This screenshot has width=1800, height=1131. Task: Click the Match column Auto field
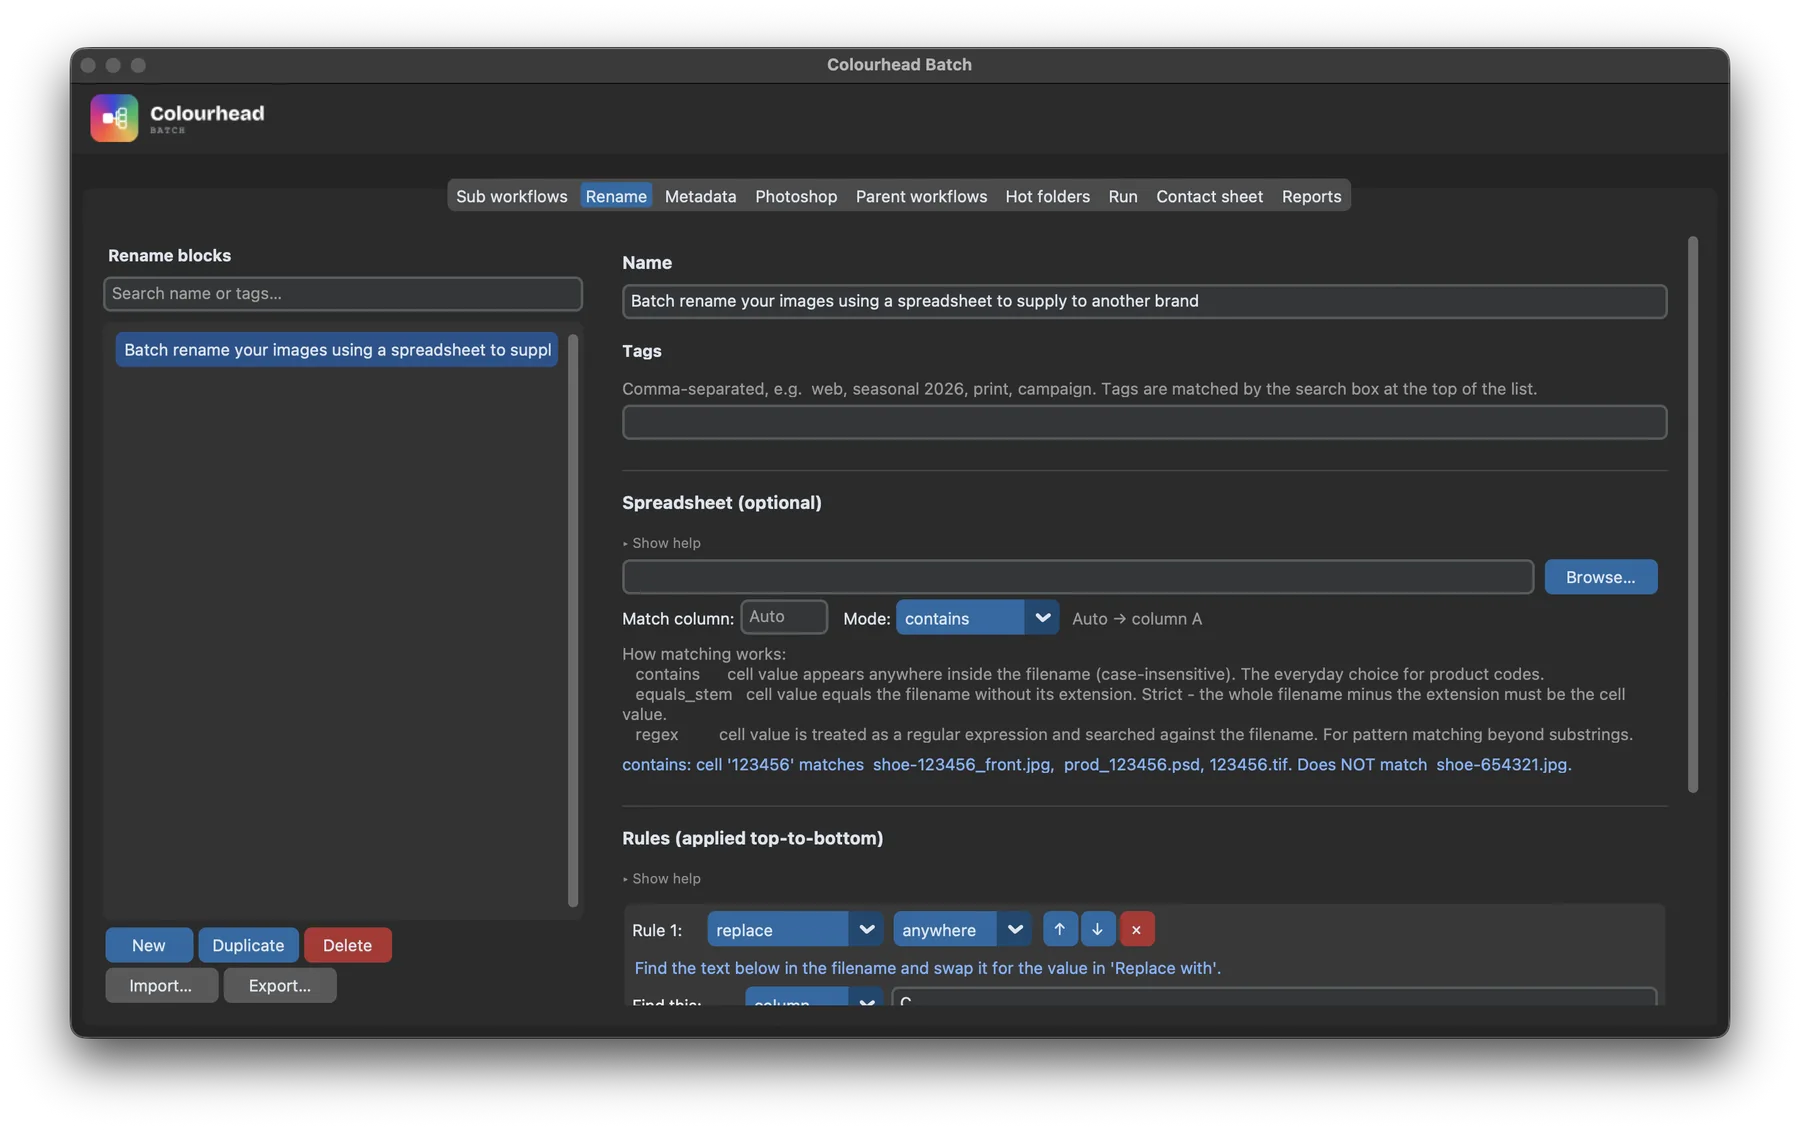[x=784, y=617]
